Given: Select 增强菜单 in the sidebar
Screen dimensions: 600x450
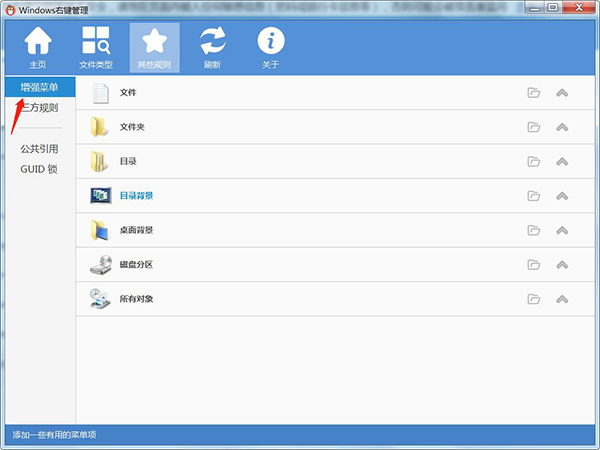Looking at the screenshot, I should tap(40, 87).
